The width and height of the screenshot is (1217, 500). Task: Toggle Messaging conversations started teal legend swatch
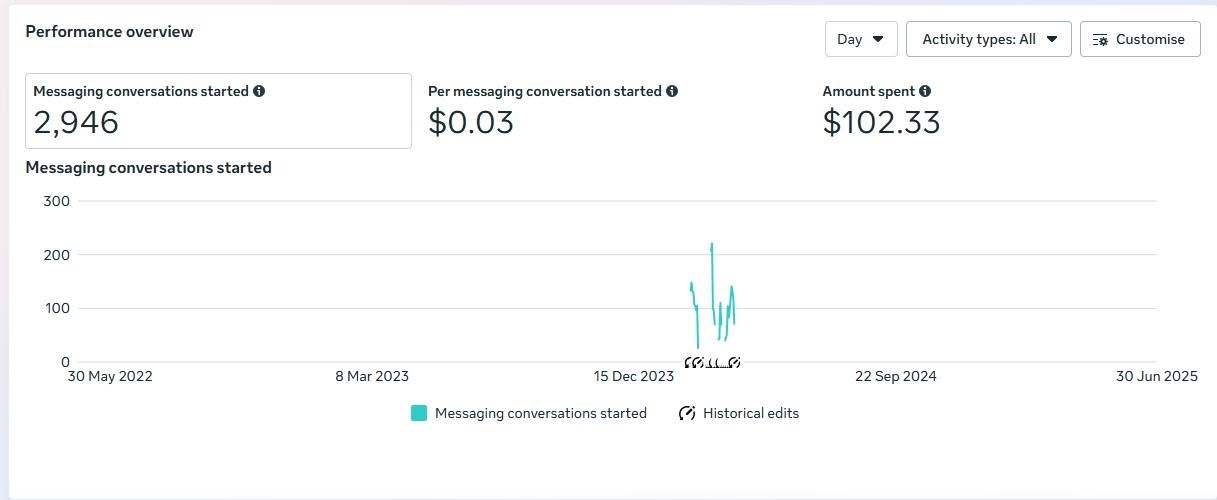(x=419, y=413)
